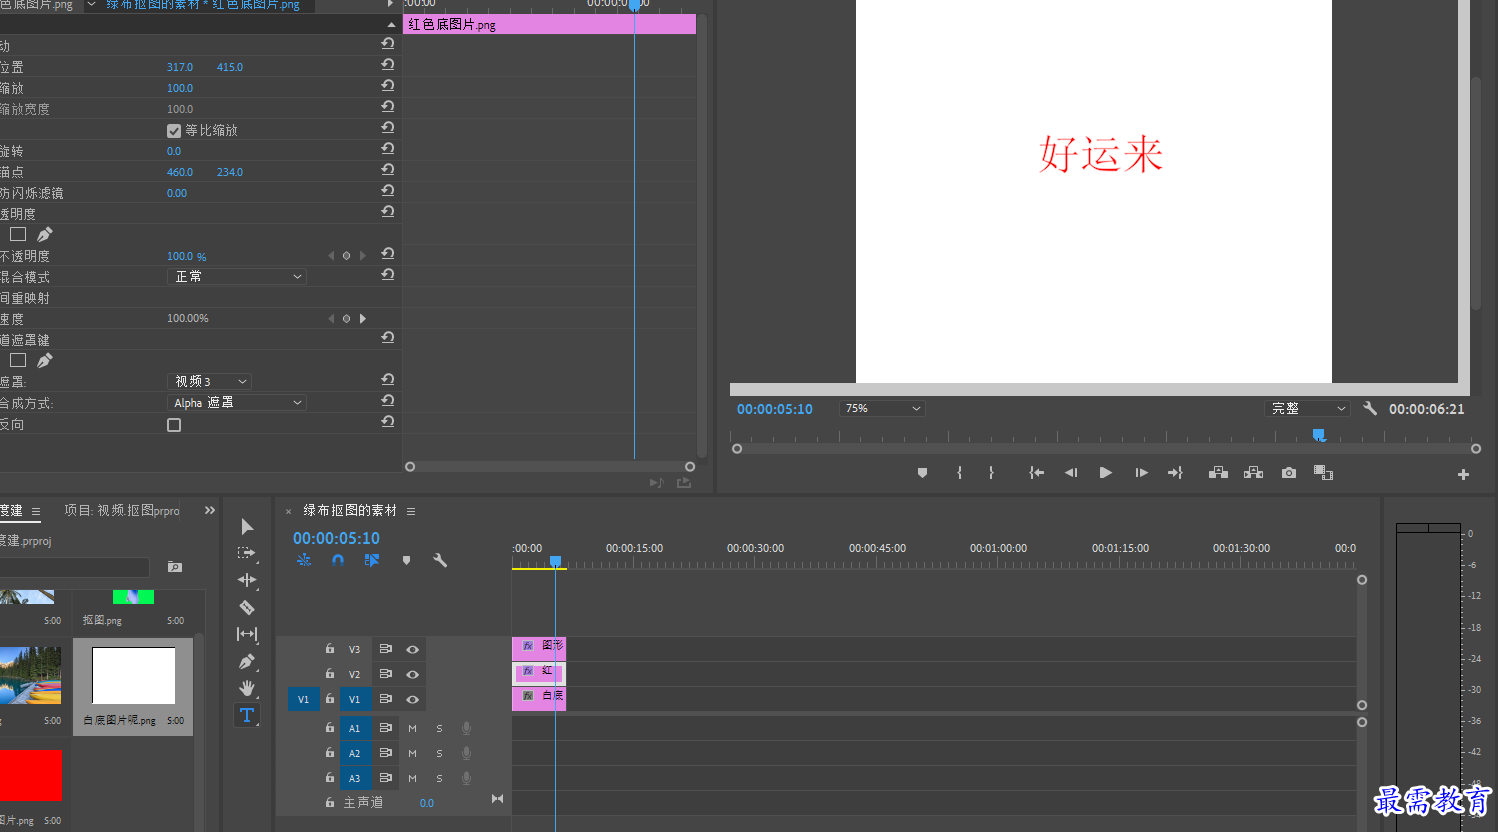Mark In point in monitor

(959, 473)
